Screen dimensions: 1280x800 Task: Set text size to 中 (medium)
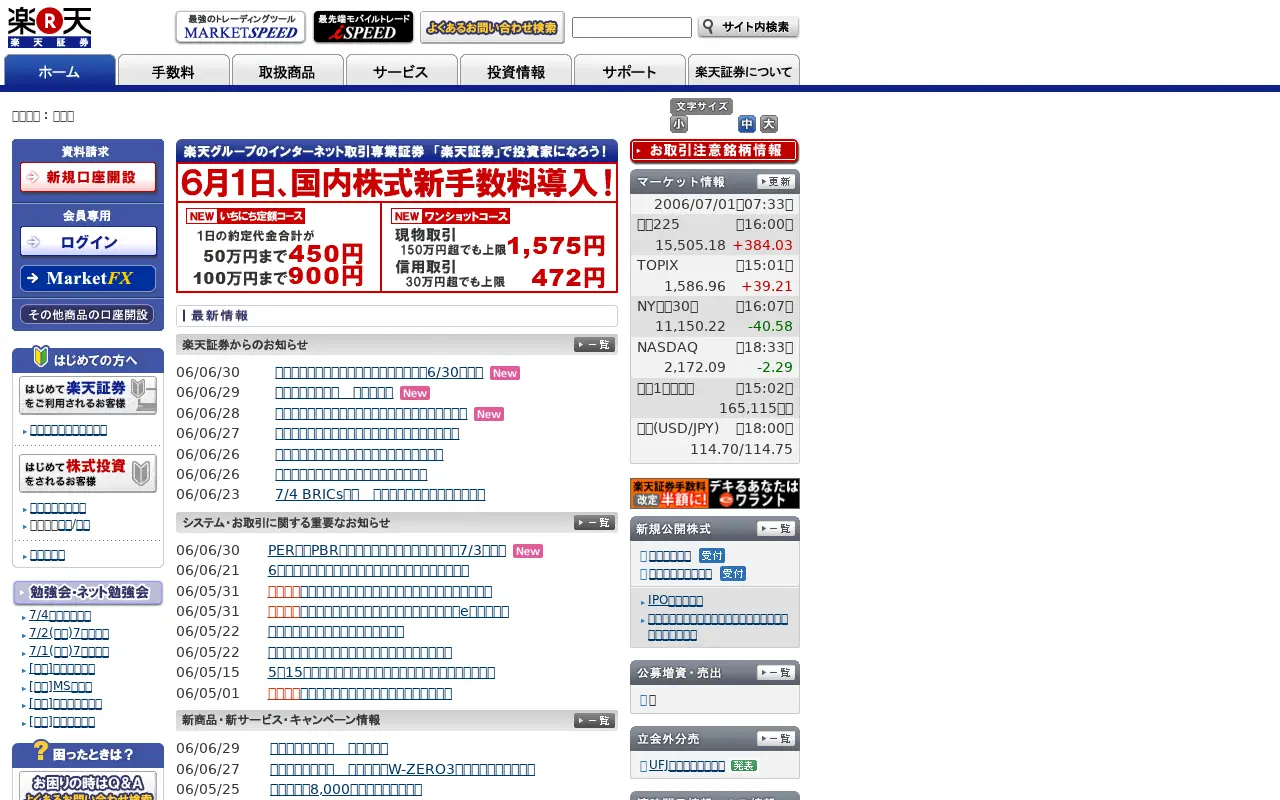click(747, 124)
